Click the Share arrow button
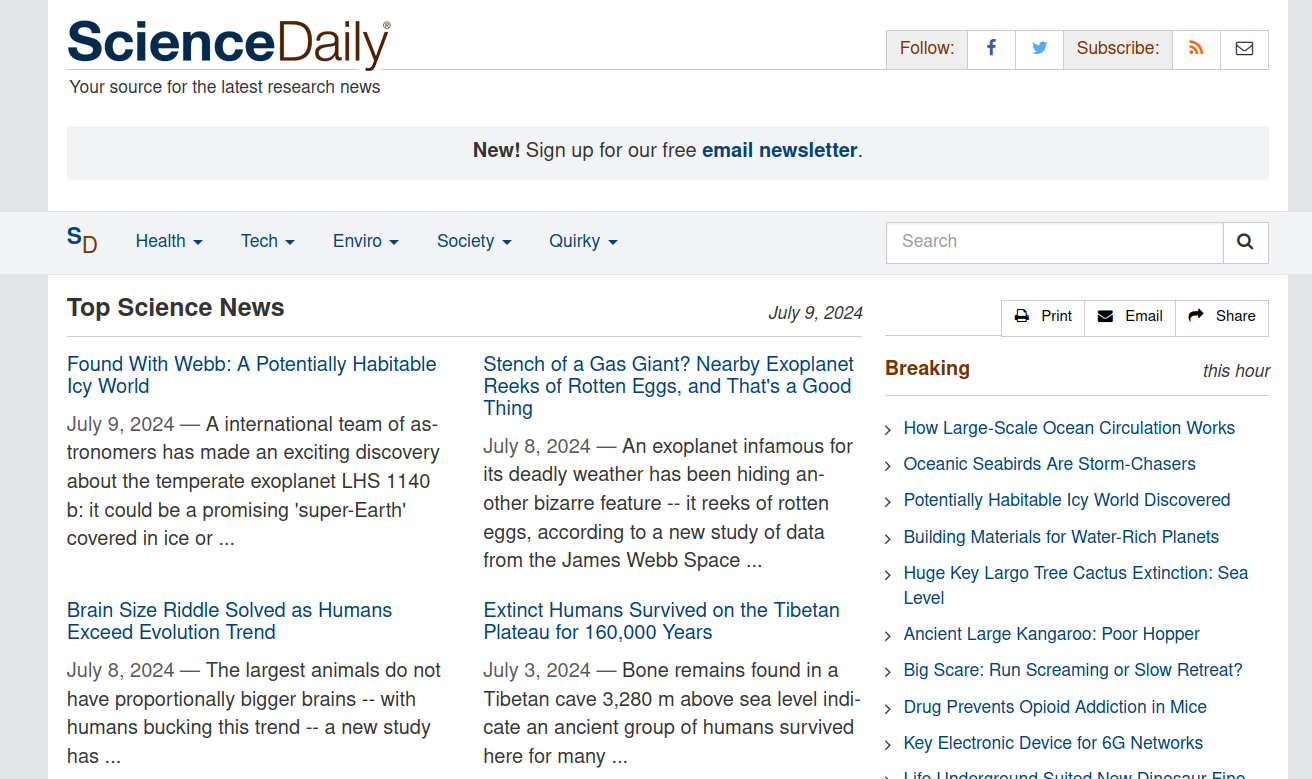This screenshot has width=1312, height=779. 1222,317
